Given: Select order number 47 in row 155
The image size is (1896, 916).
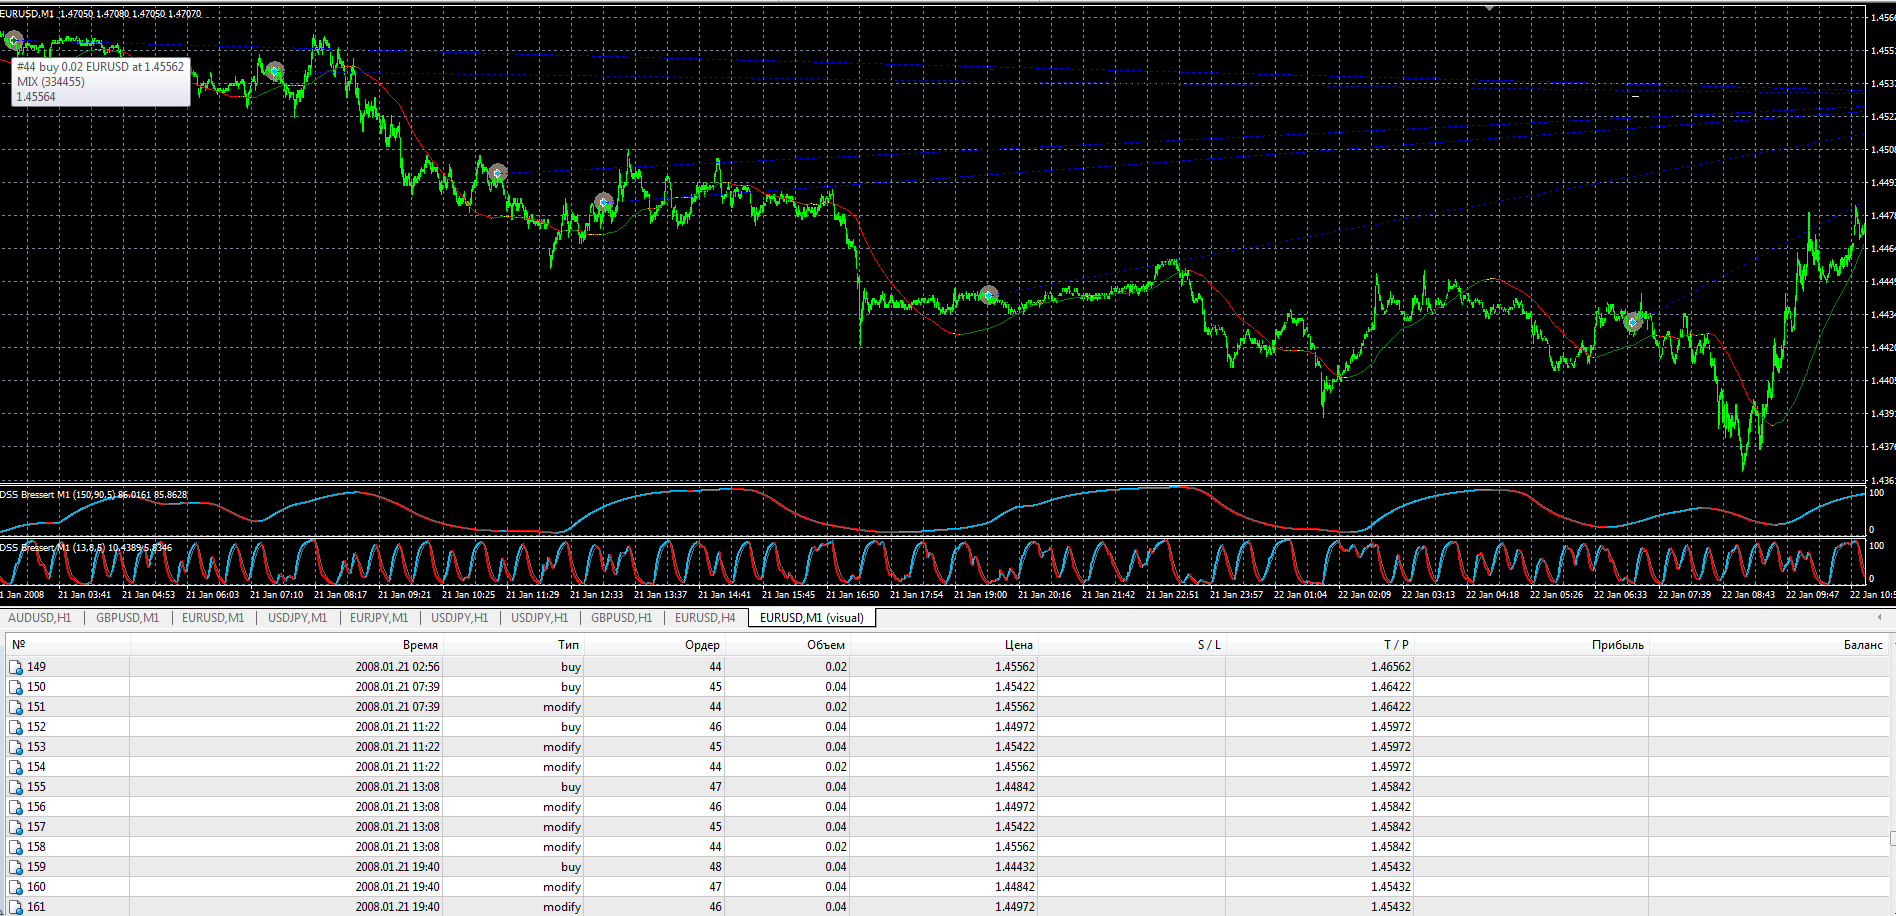Looking at the screenshot, I should click(x=715, y=787).
